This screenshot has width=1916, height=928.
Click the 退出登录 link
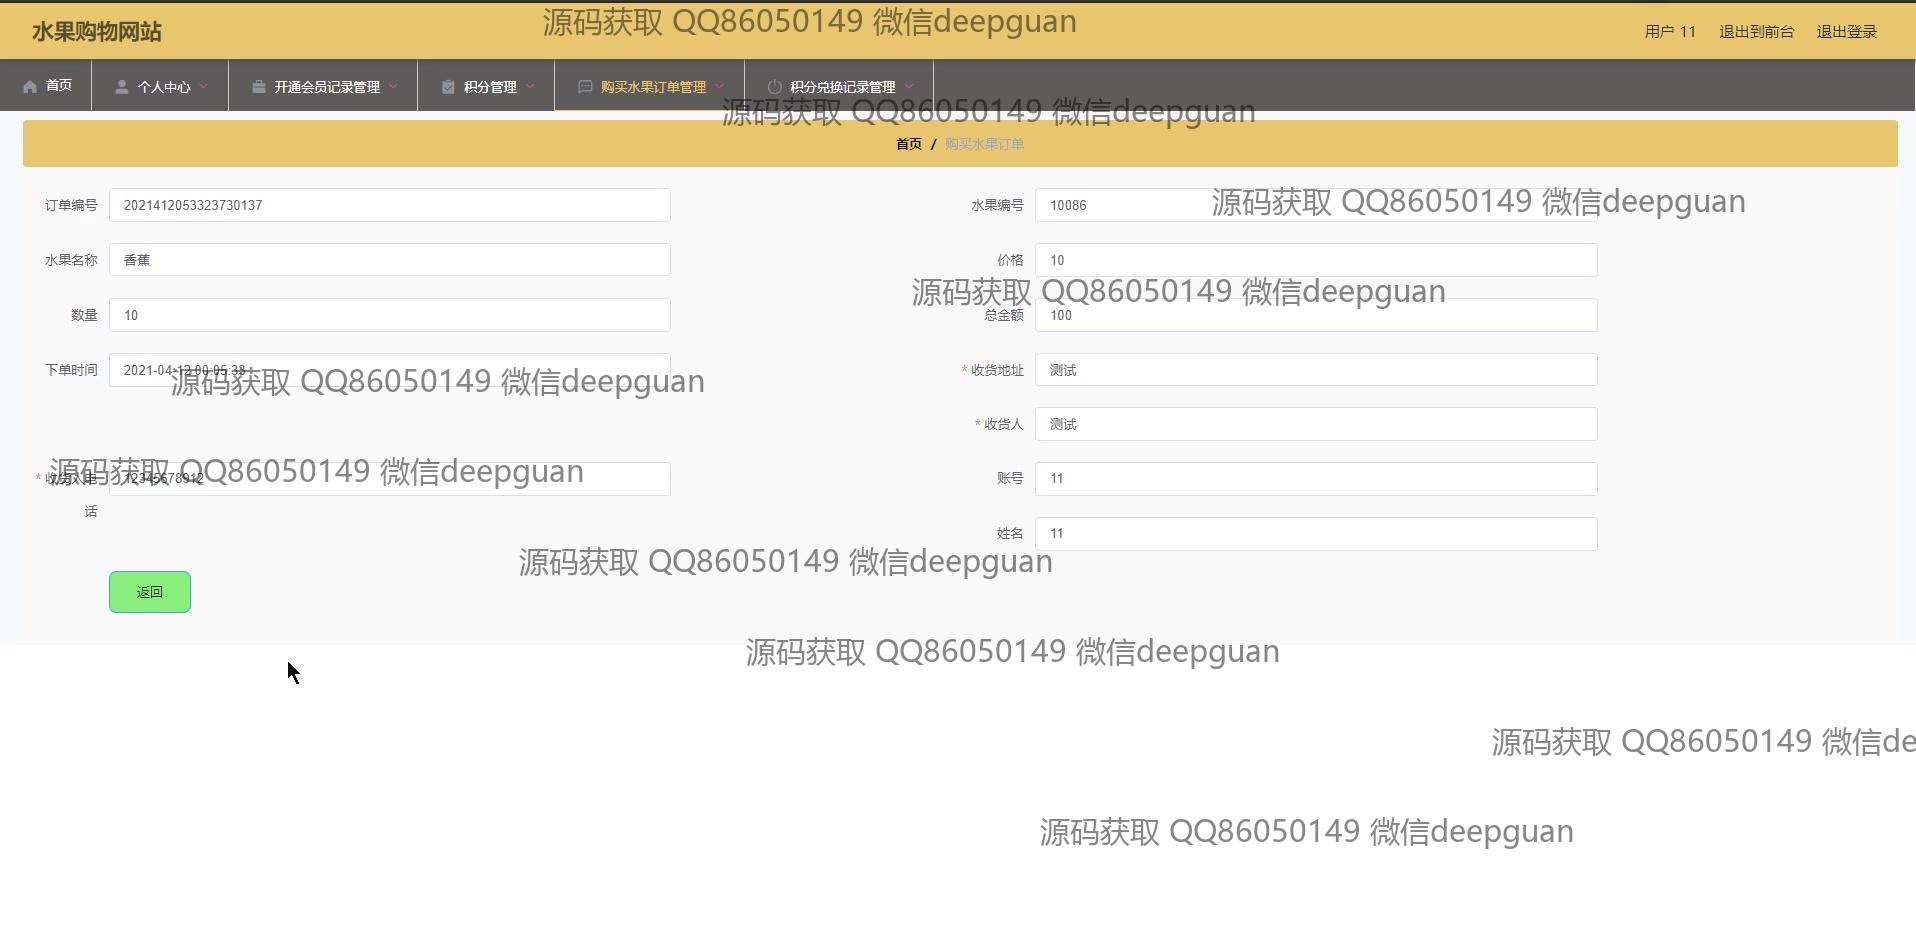[x=1846, y=32]
